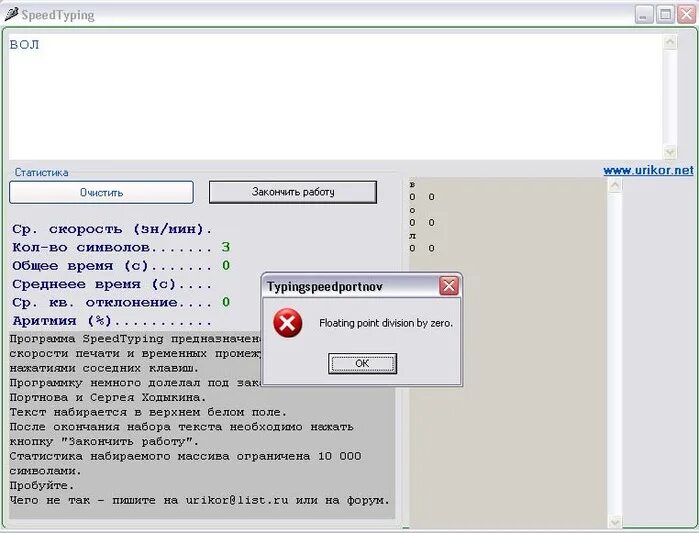Click the typing field scrollbar down arrow

[670, 152]
